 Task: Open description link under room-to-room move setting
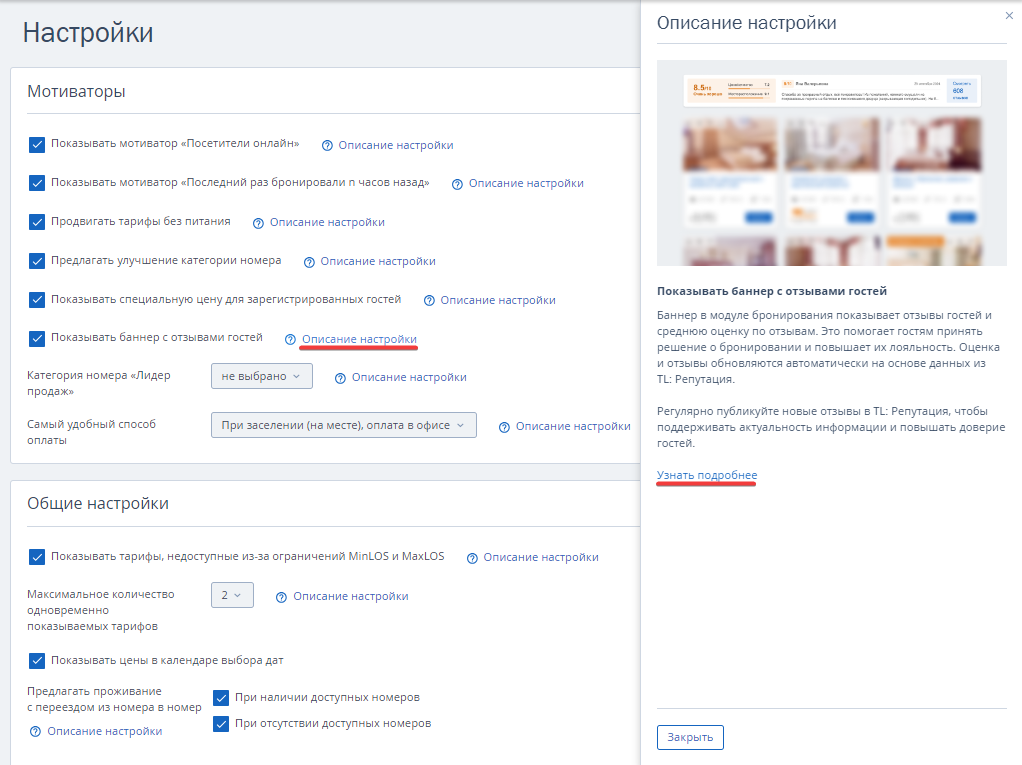point(104,732)
